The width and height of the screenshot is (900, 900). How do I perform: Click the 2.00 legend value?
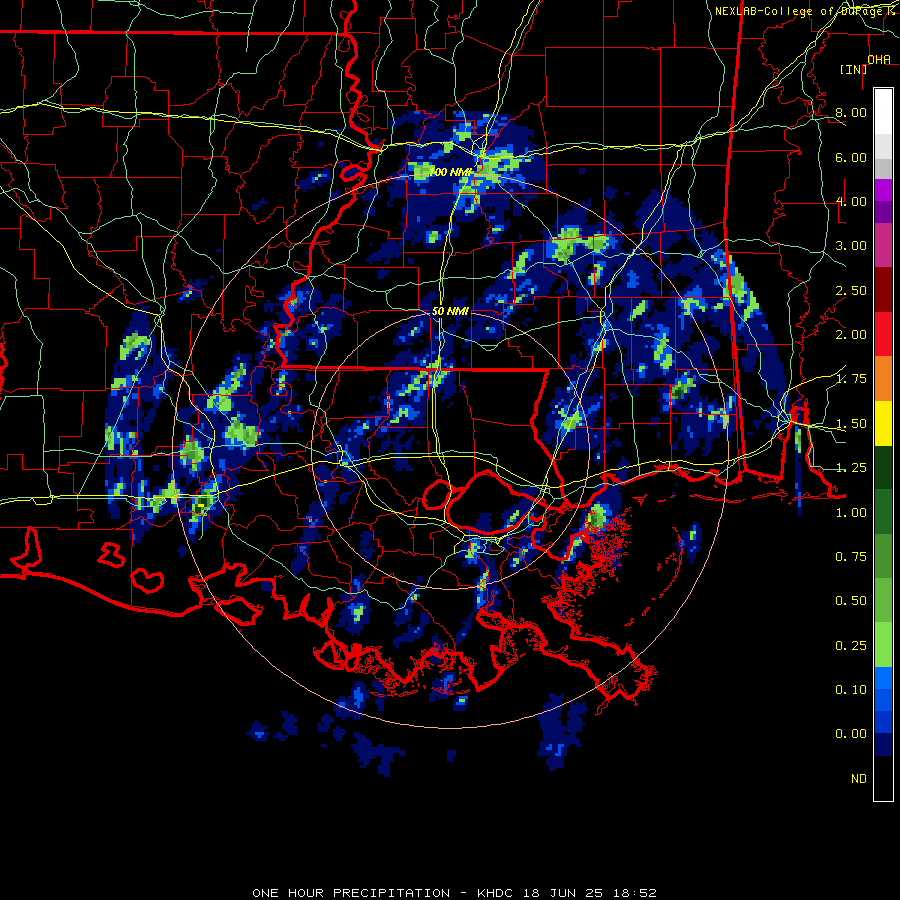click(x=851, y=335)
